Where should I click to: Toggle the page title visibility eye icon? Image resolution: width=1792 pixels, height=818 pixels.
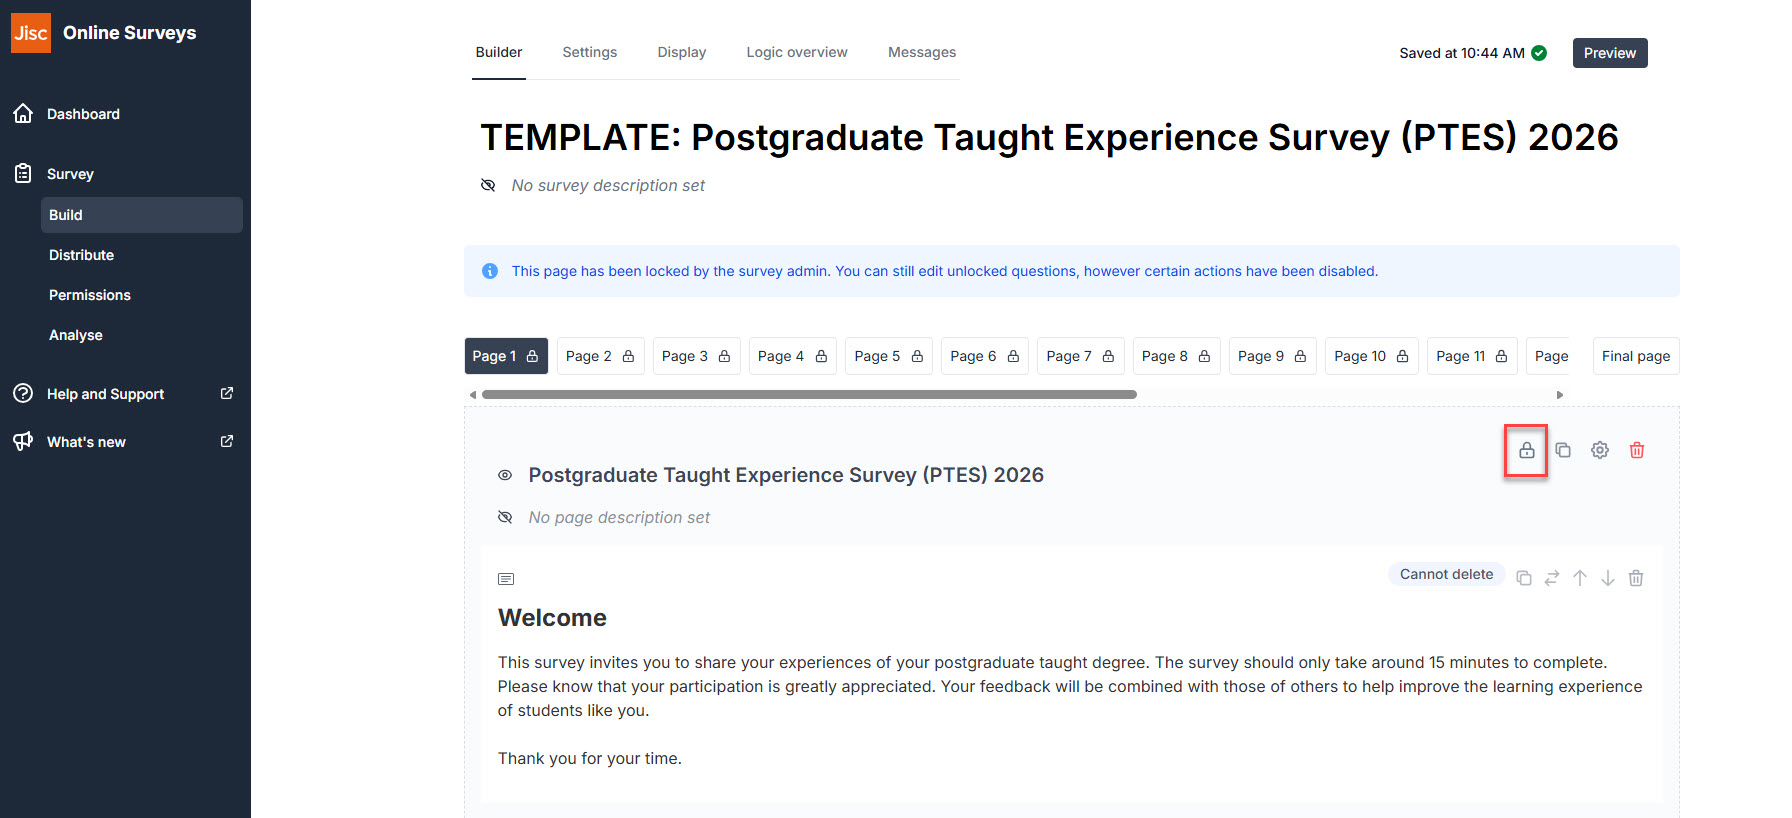(505, 476)
